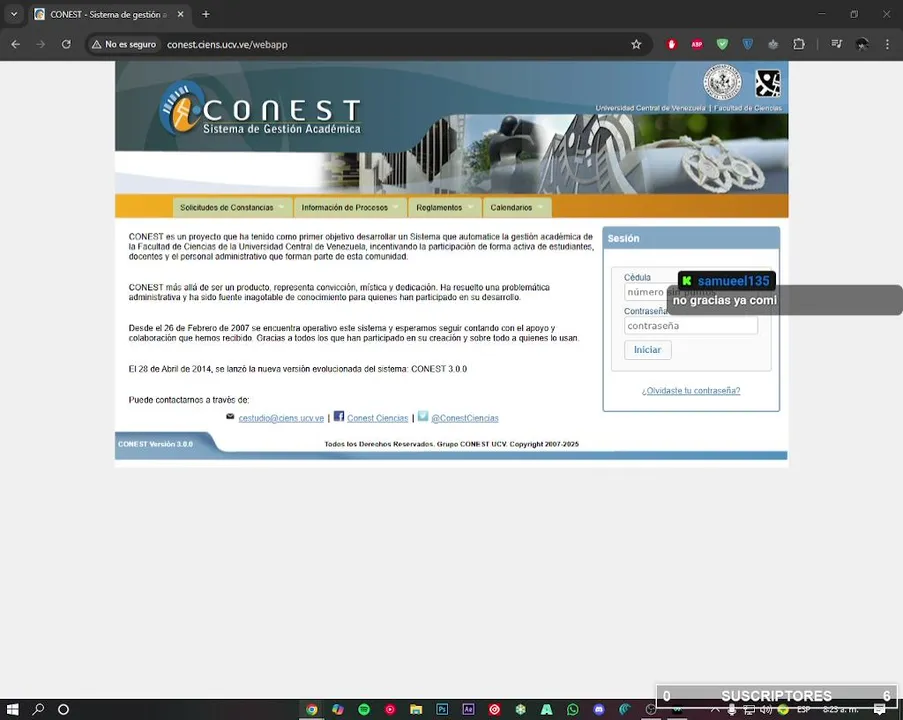
Task: Launch Photoshop from the taskbar
Action: pyautogui.click(x=442, y=709)
